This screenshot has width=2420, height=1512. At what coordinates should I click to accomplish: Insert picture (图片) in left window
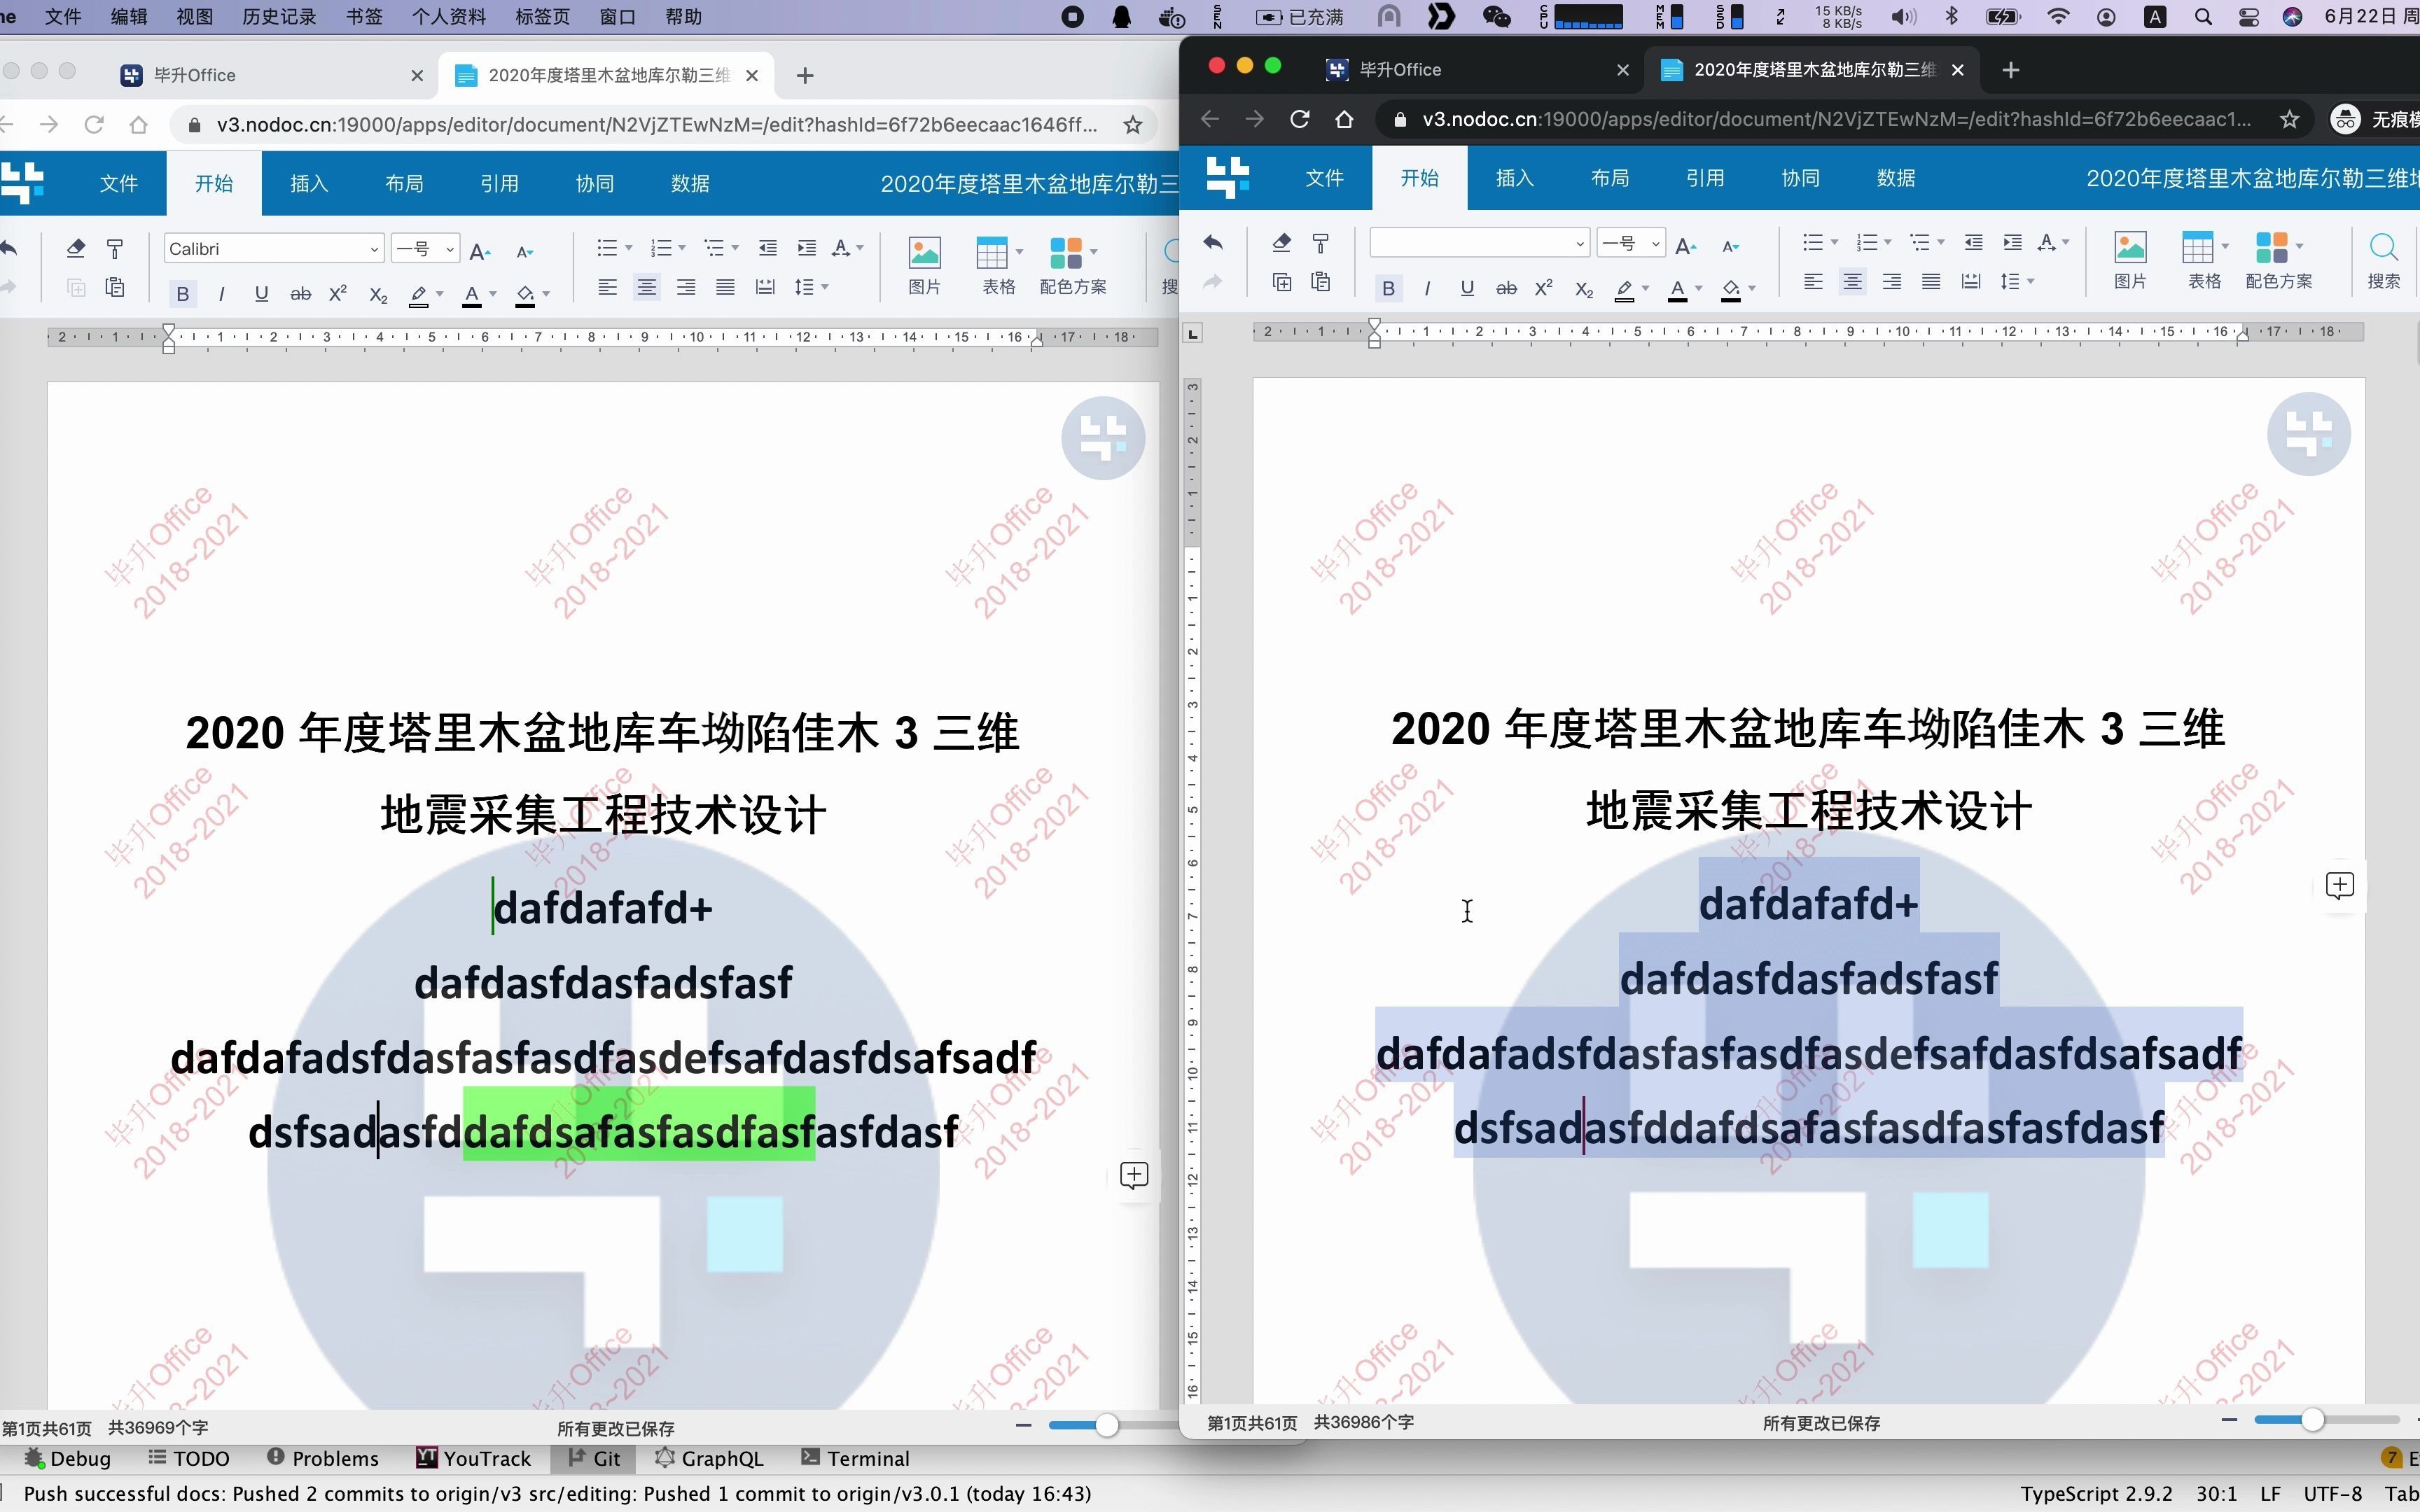(924, 266)
